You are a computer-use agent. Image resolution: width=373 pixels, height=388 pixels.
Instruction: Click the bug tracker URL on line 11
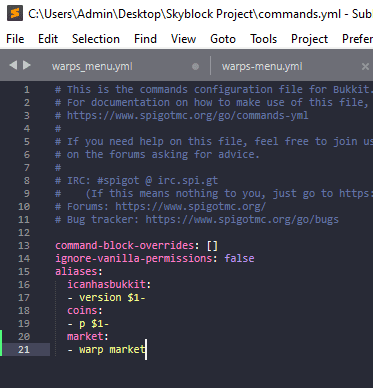point(242,219)
